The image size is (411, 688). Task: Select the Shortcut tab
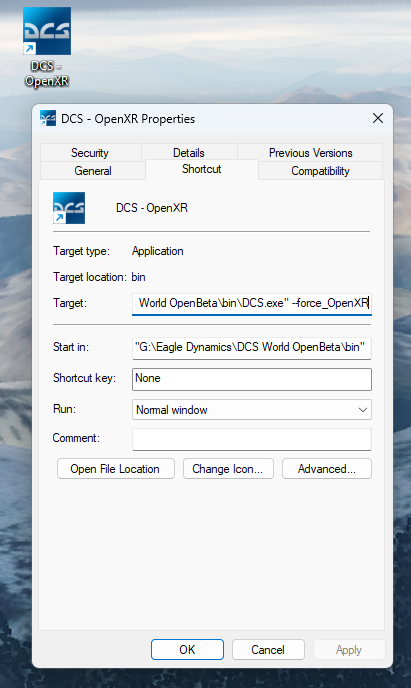pos(202,169)
